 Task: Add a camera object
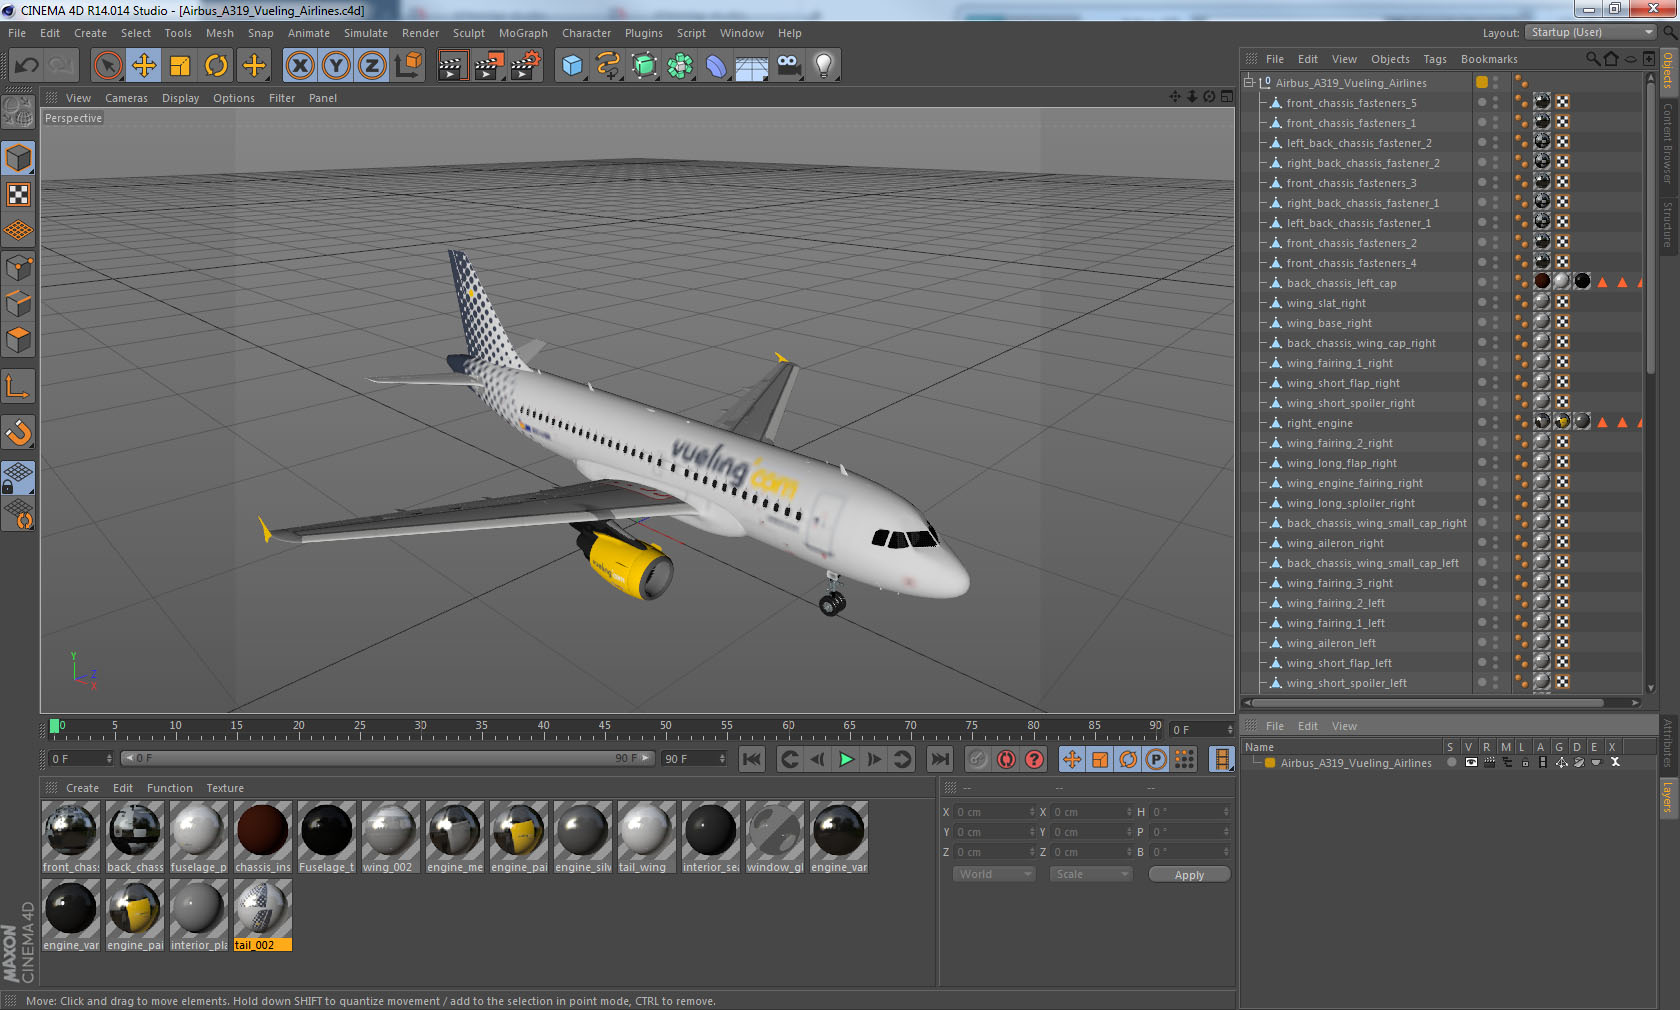tap(789, 66)
